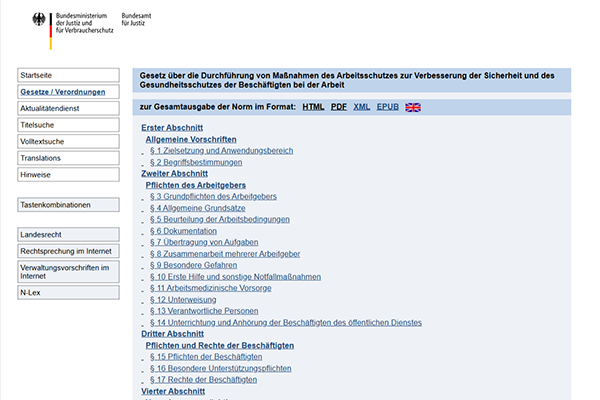Download the EPUB format version

tap(387, 107)
